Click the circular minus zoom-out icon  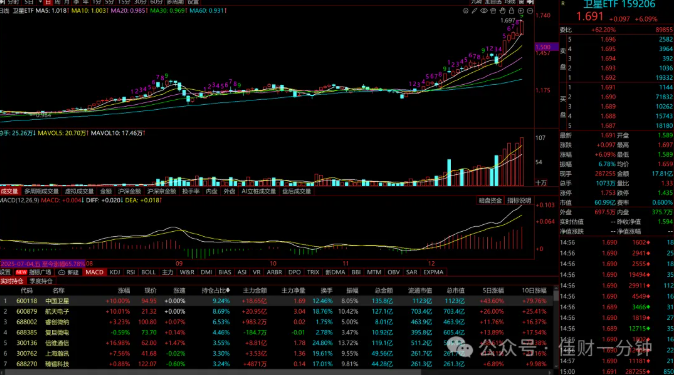530,11
